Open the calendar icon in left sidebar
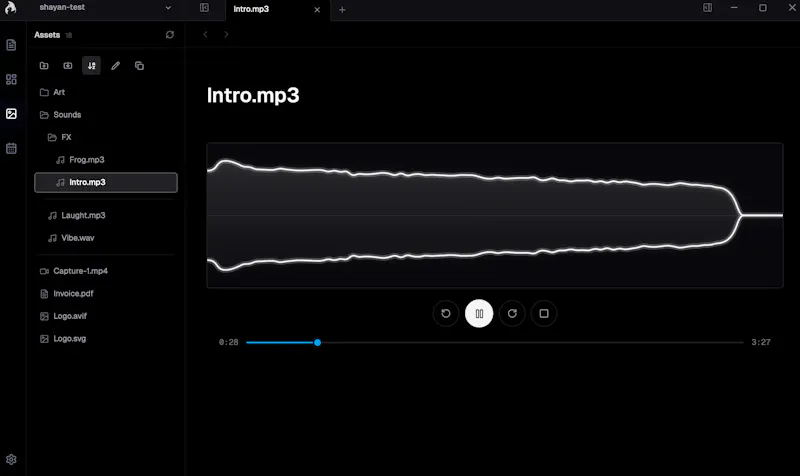The height and width of the screenshot is (476, 800). 11,148
